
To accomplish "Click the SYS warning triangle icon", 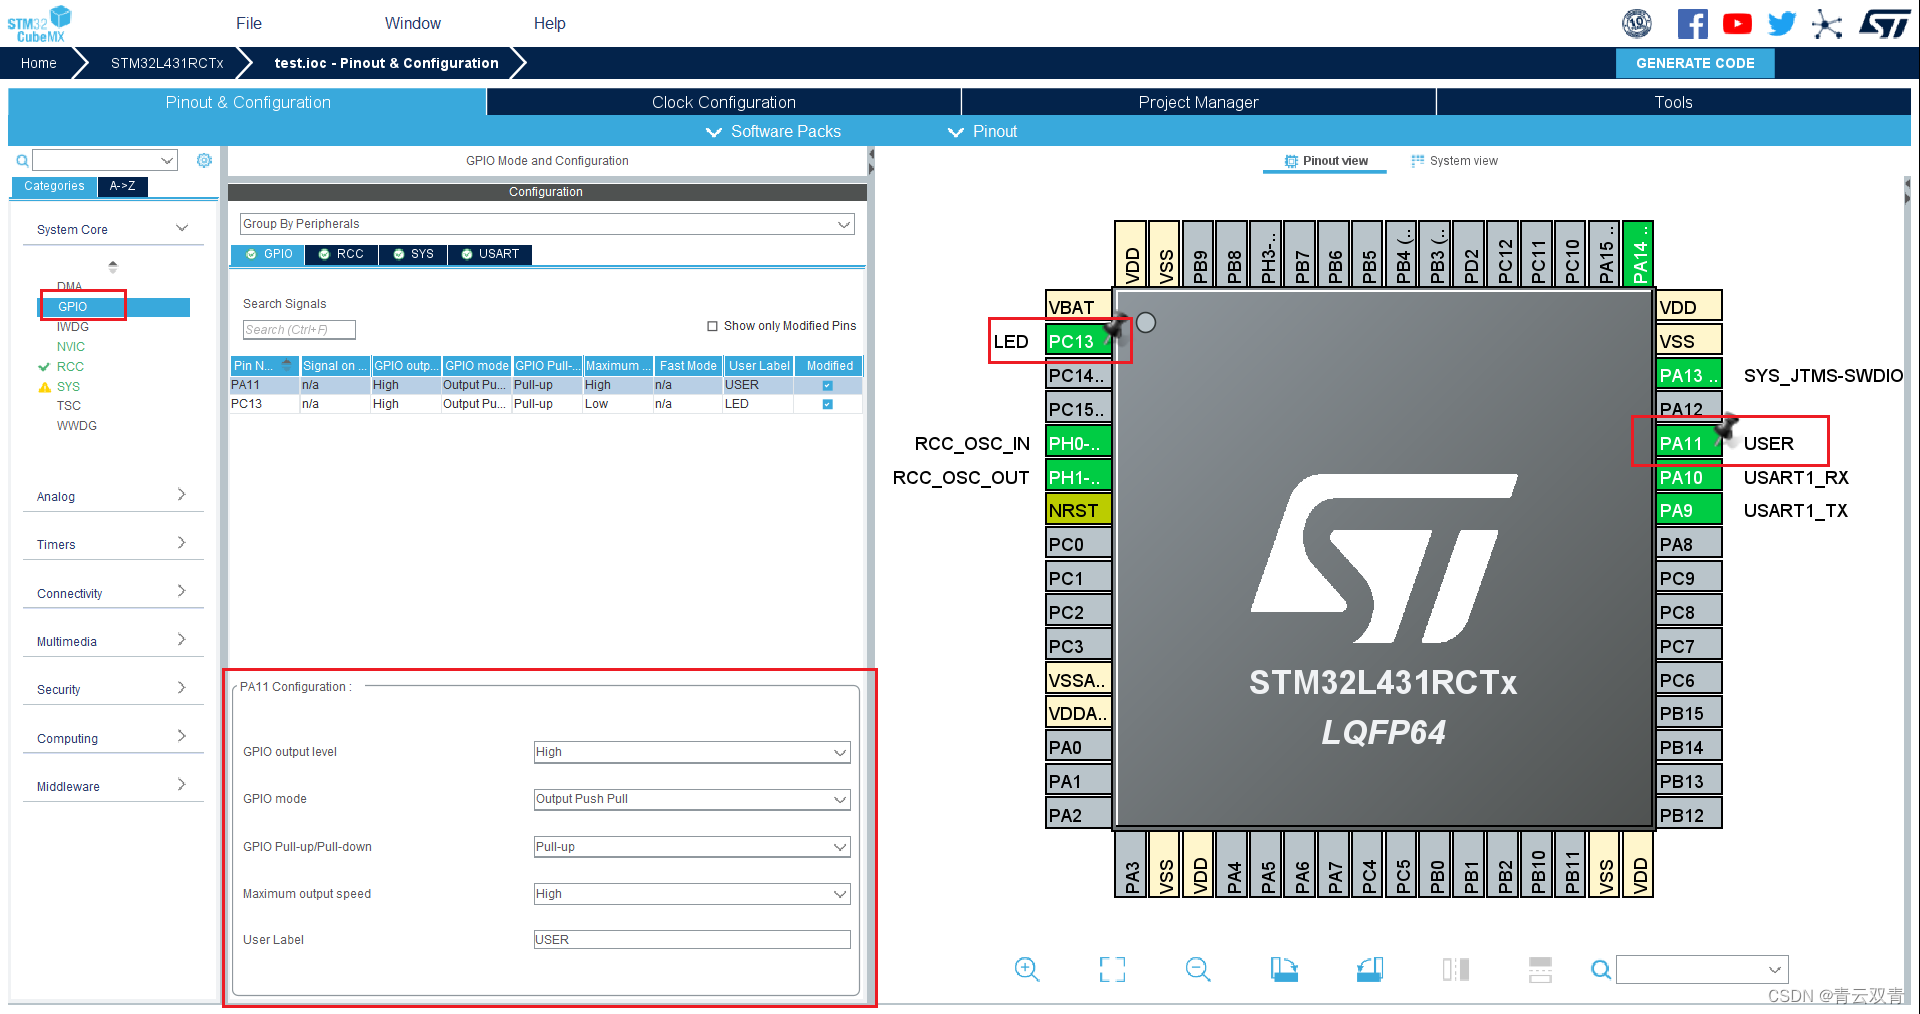I will [x=44, y=387].
